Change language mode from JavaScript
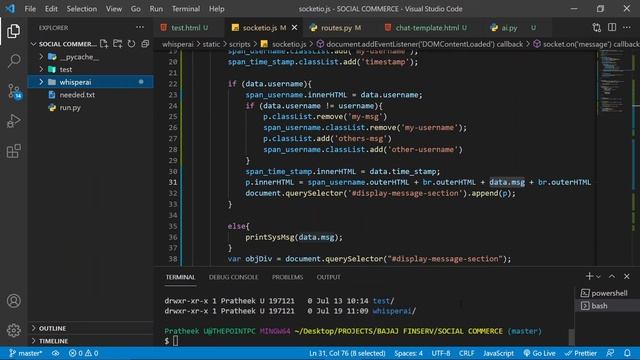The width and height of the screenshot is (640, 360). pos(498,353)
